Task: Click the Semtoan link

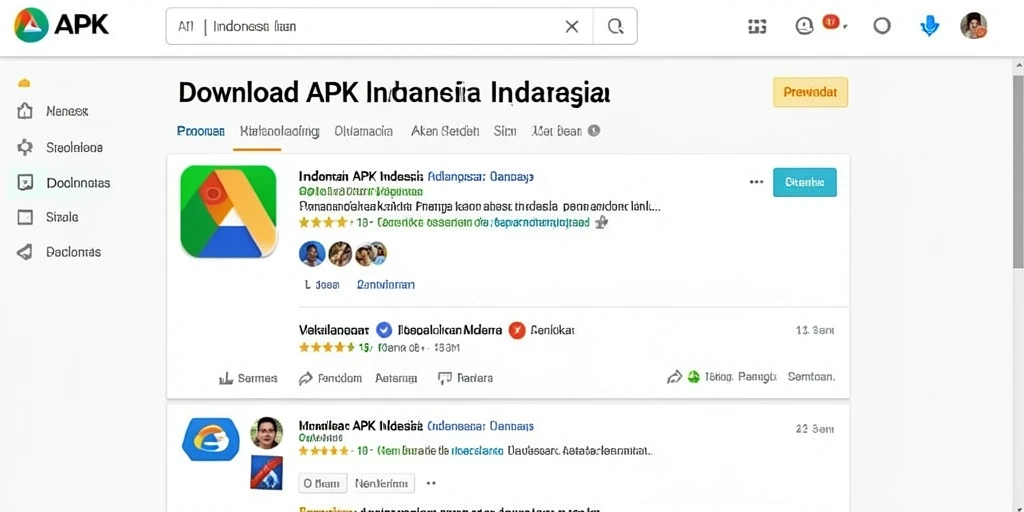Action: [811, 377]
